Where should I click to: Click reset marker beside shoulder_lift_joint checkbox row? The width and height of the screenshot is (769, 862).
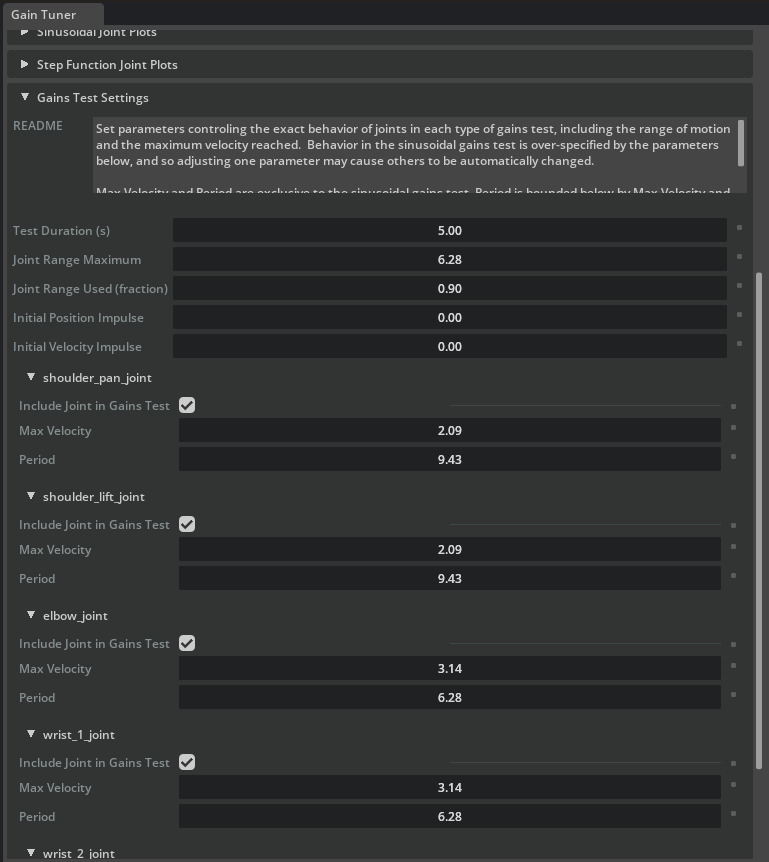point(733,526)
